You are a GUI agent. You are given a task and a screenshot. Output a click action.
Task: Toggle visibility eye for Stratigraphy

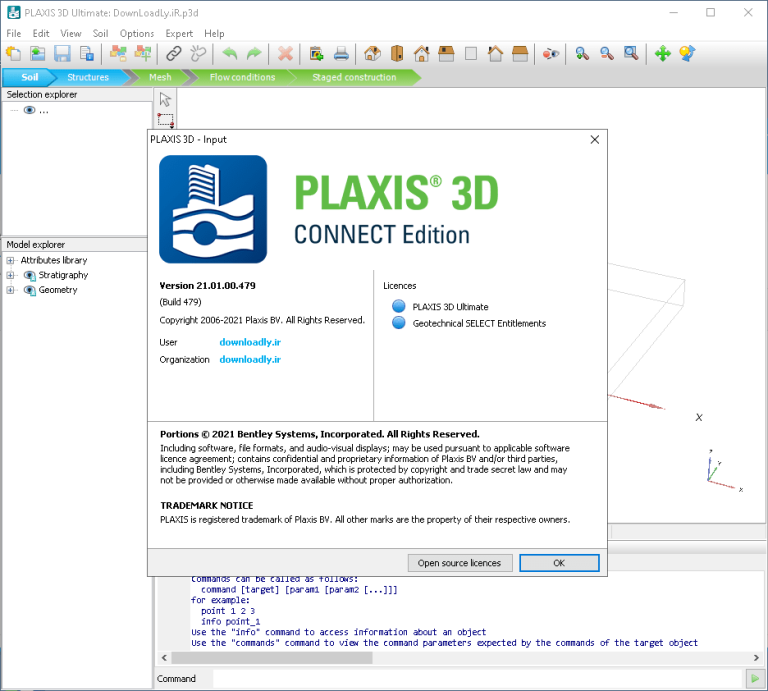[29, 275]
